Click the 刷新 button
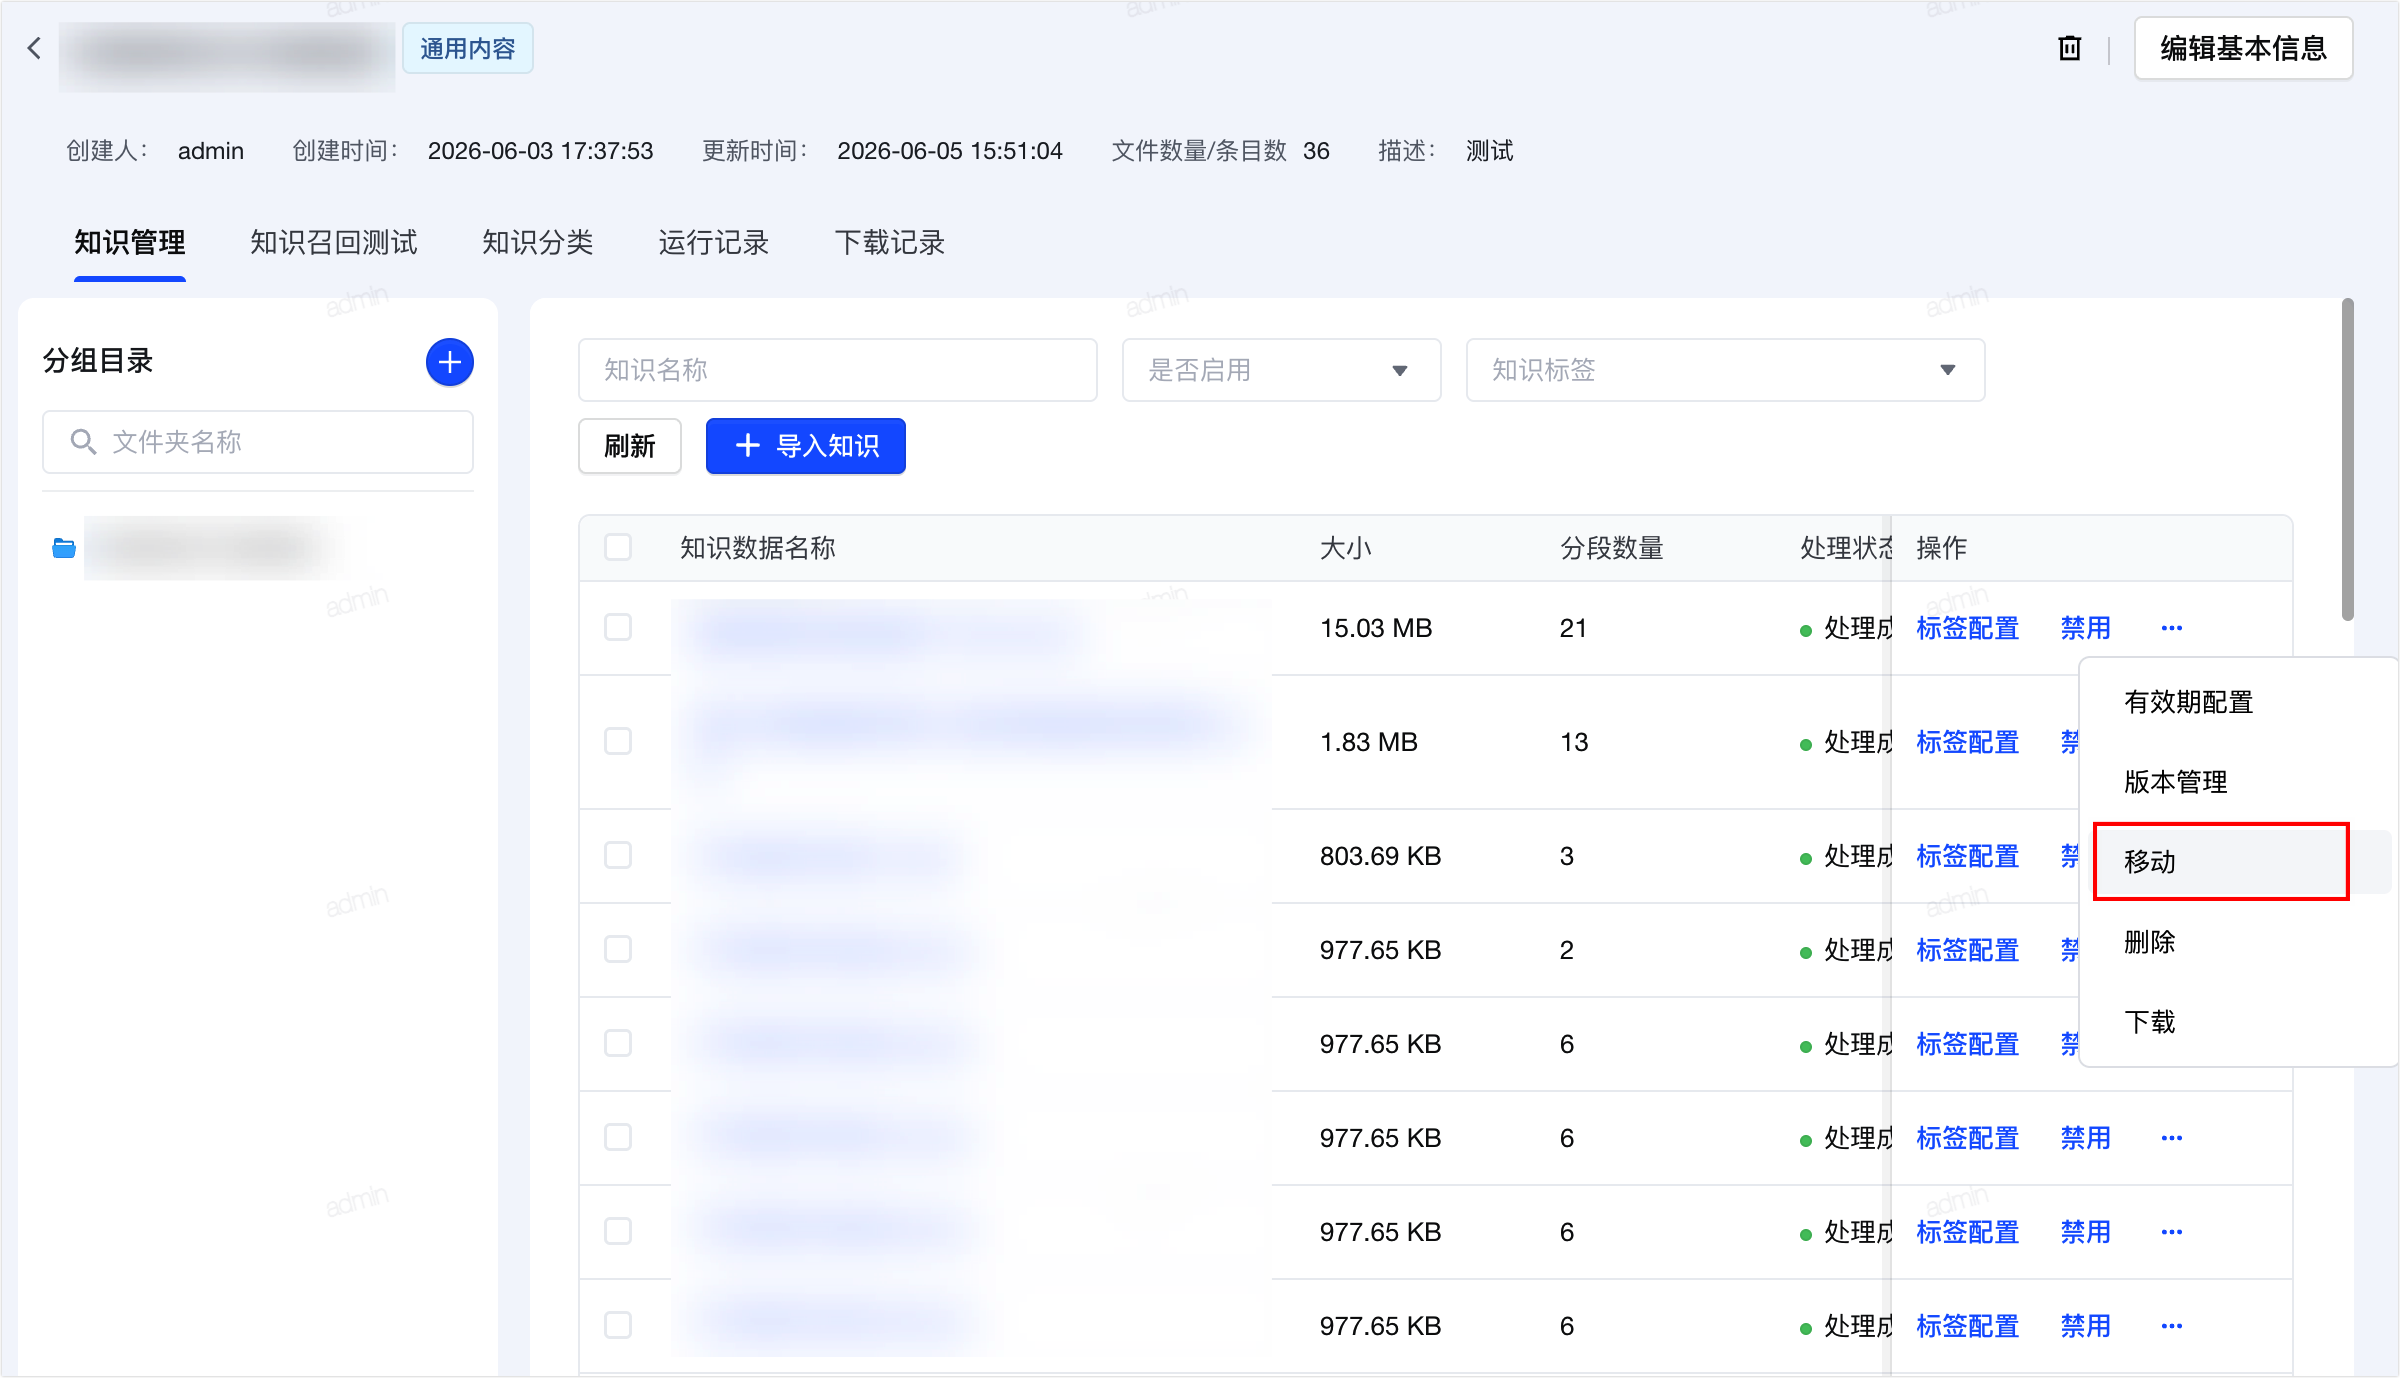Viewport: 2400px width, 1378px height. (x=630, y=446)
